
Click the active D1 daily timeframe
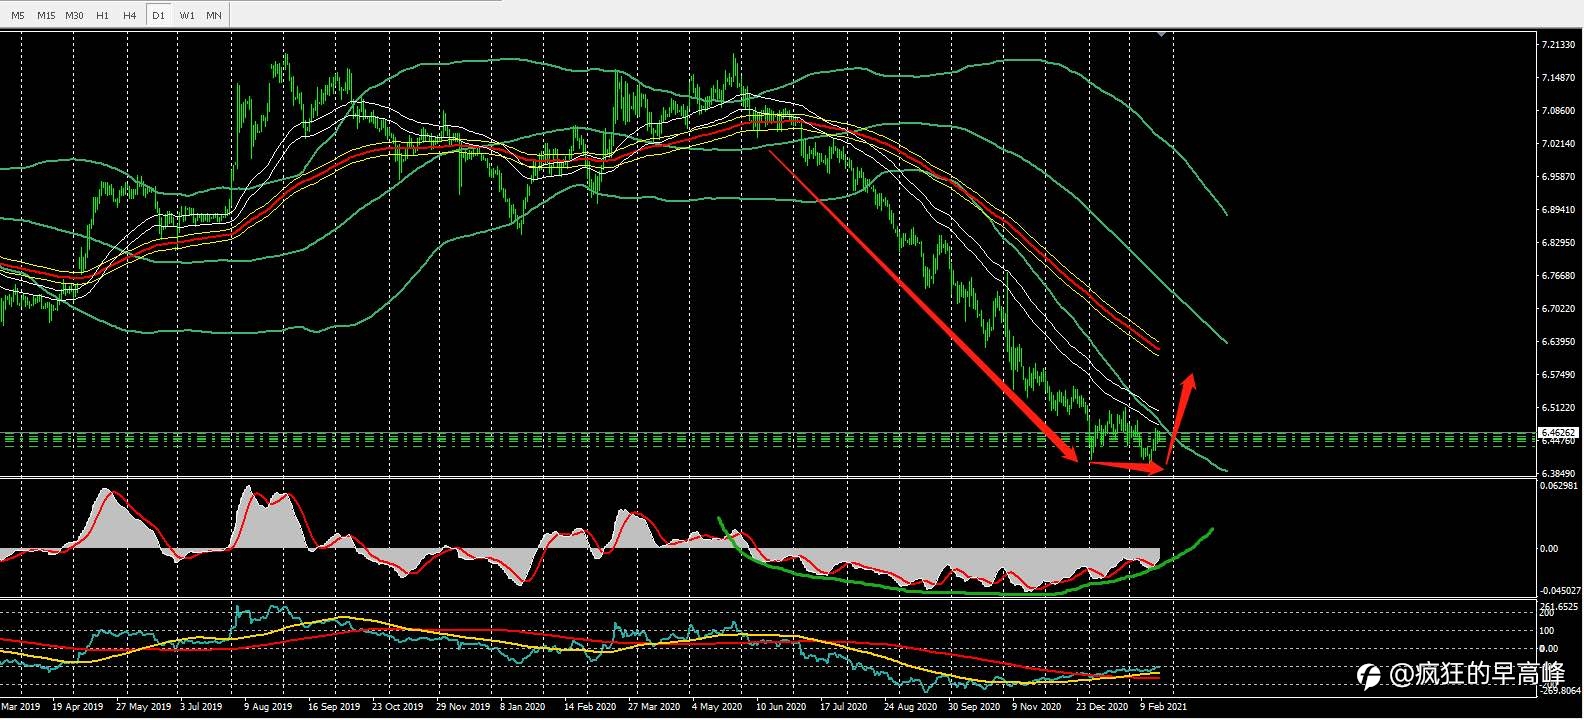pyautogui.click(x=158, y=15)
